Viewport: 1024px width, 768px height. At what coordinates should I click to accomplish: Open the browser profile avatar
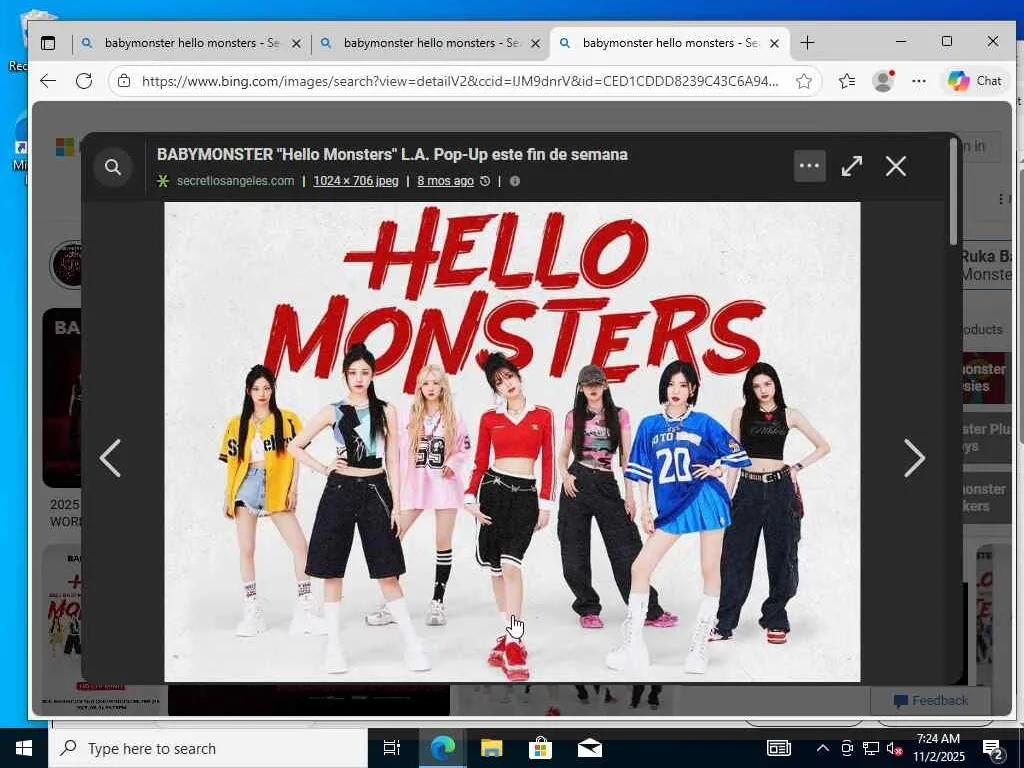pyautogui.click(x=883, y=81)
